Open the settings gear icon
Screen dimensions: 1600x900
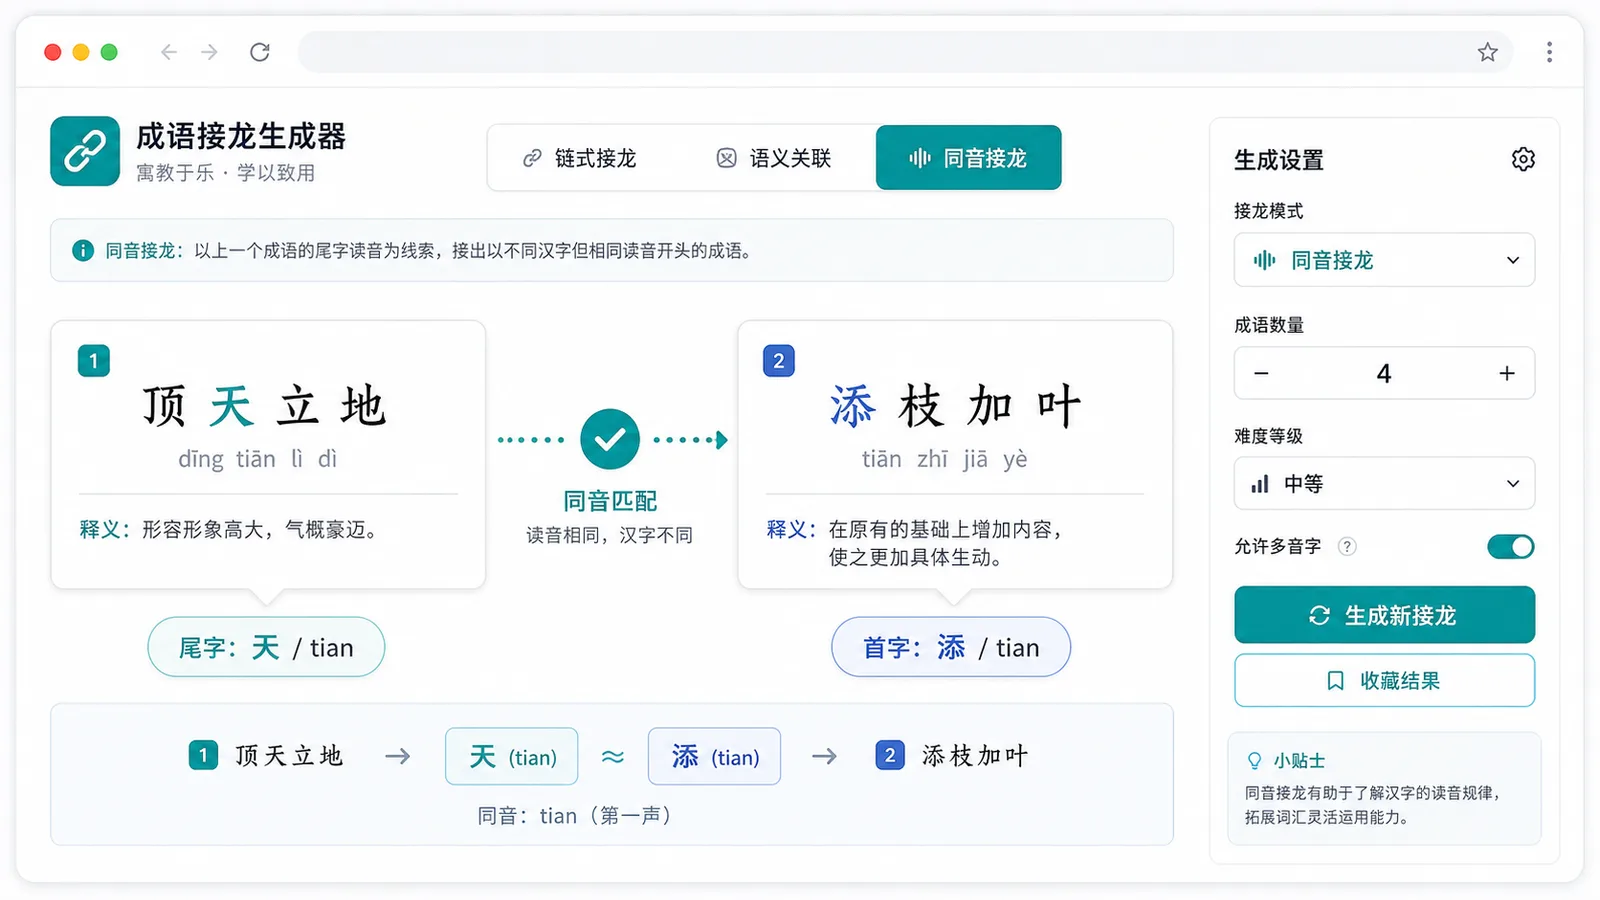click(x=1523, y=159)
